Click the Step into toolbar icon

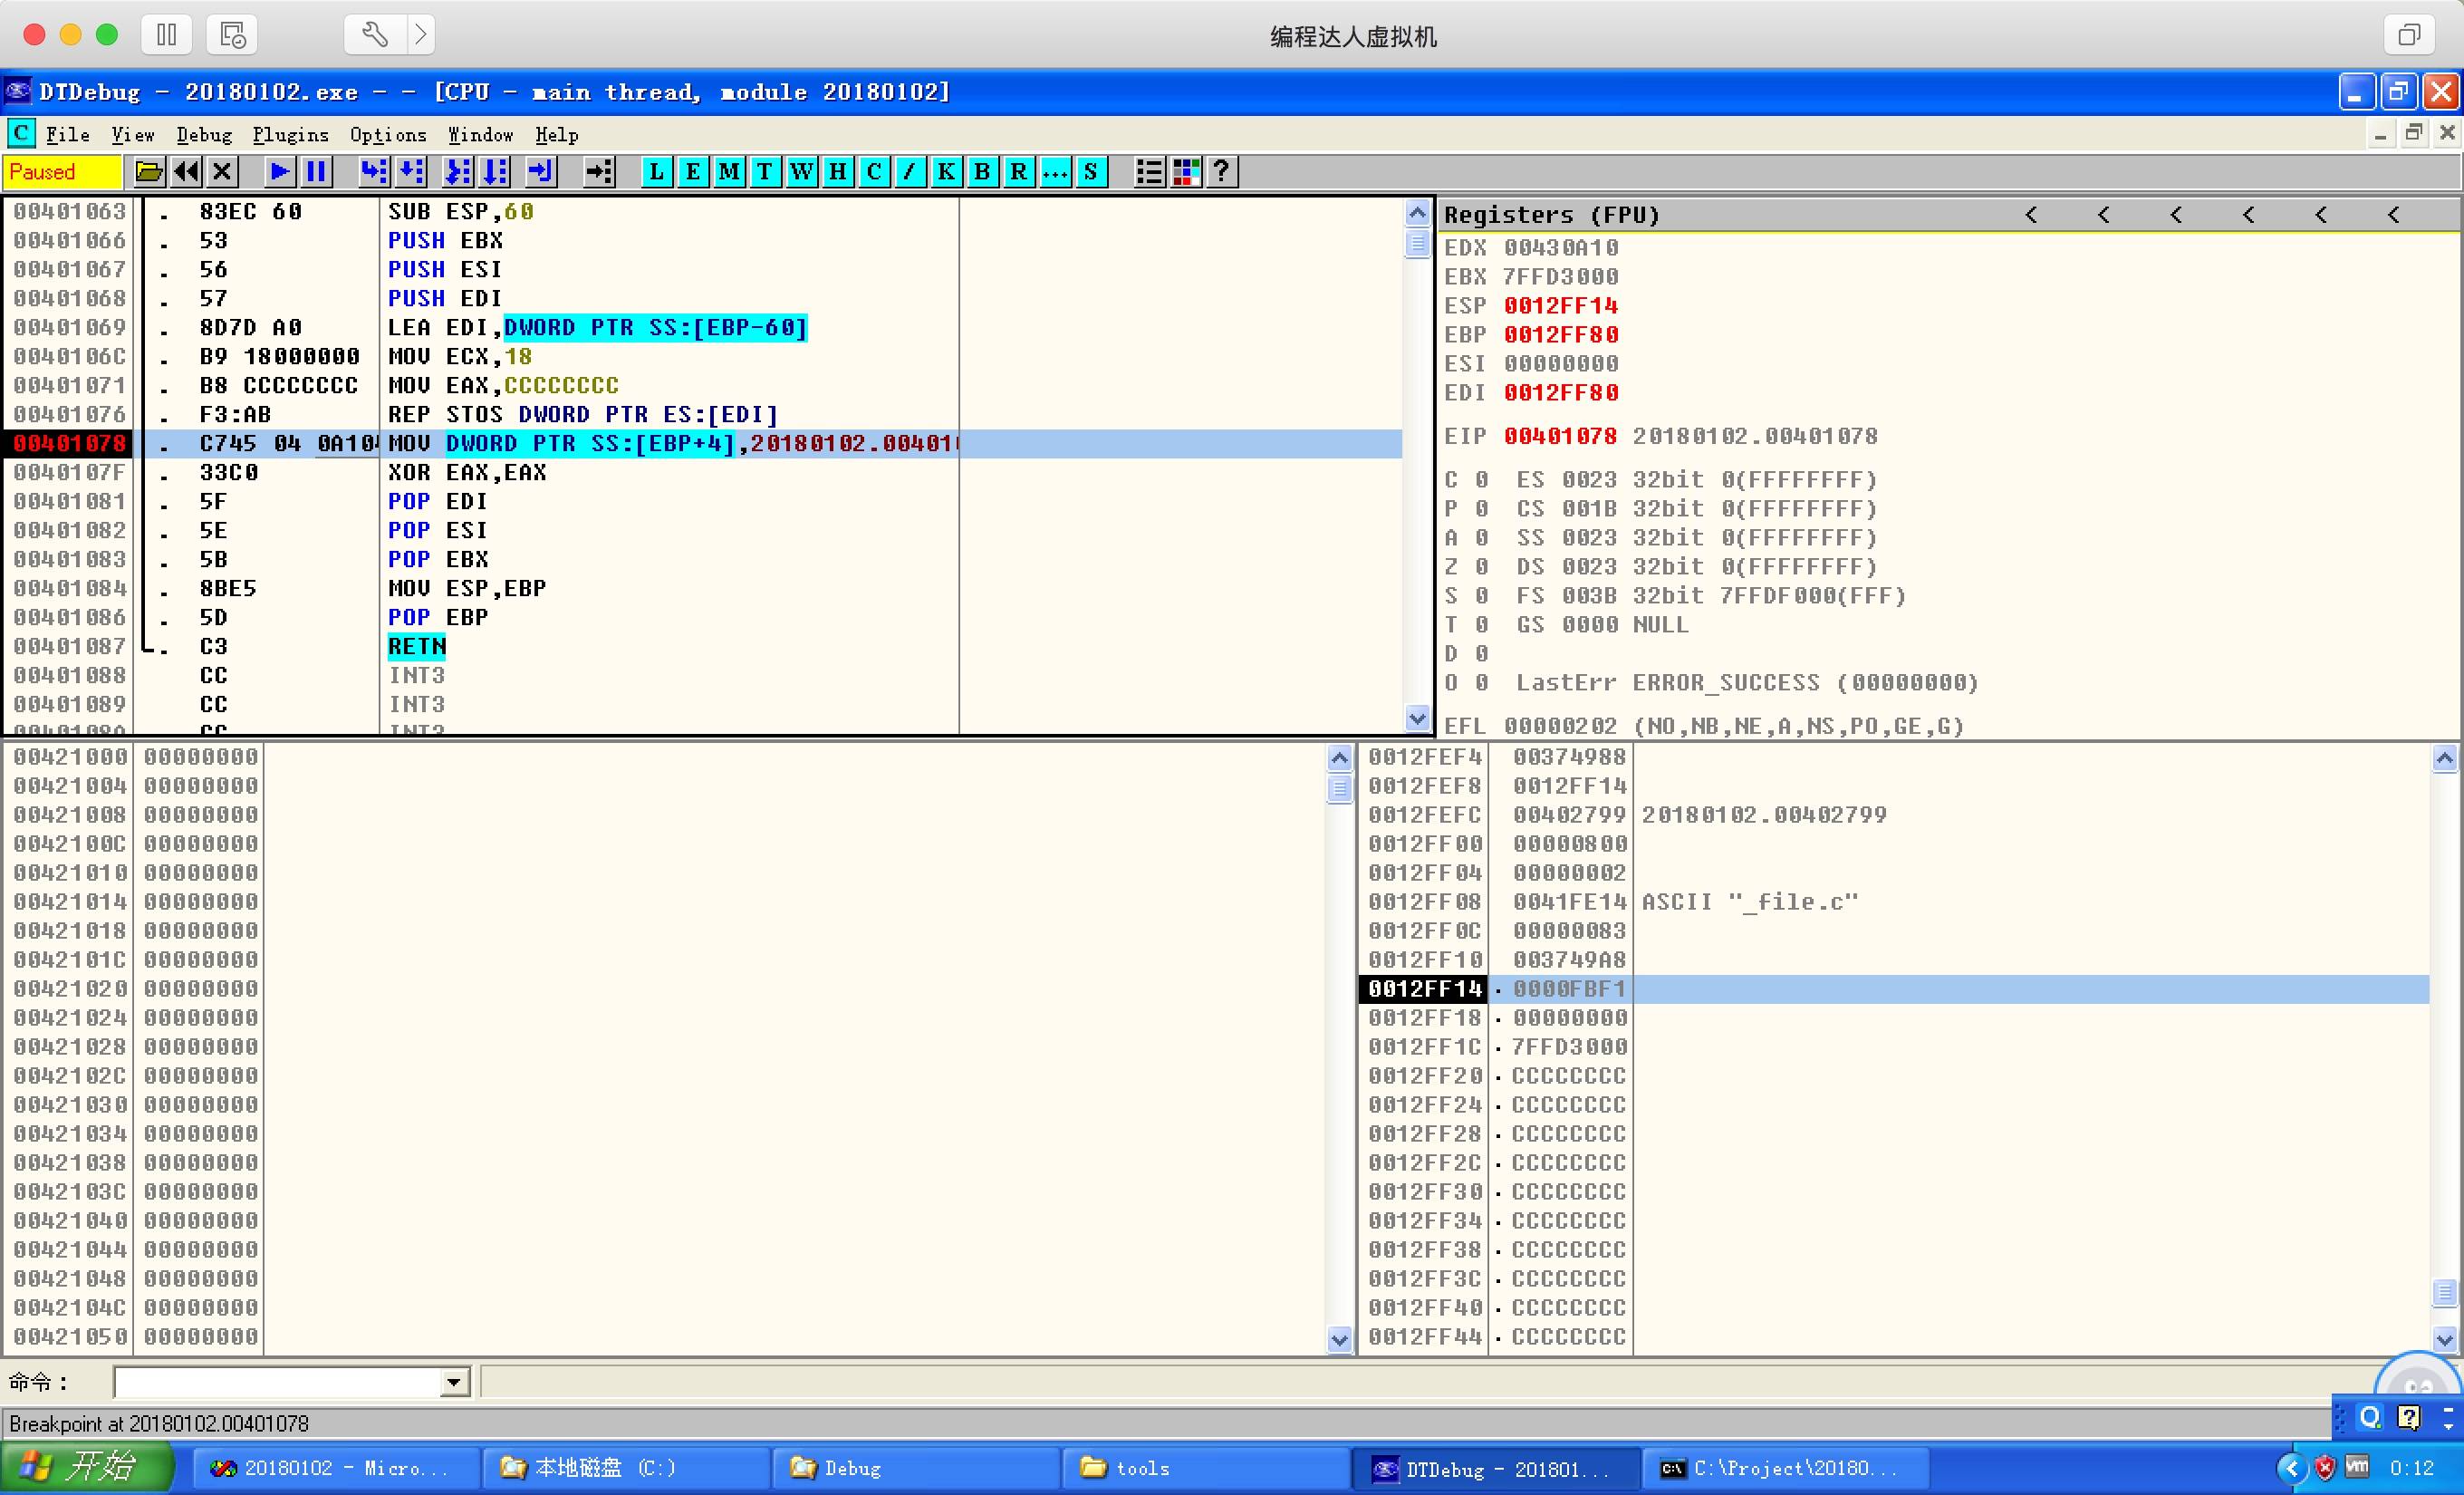[x=373, y=172]
